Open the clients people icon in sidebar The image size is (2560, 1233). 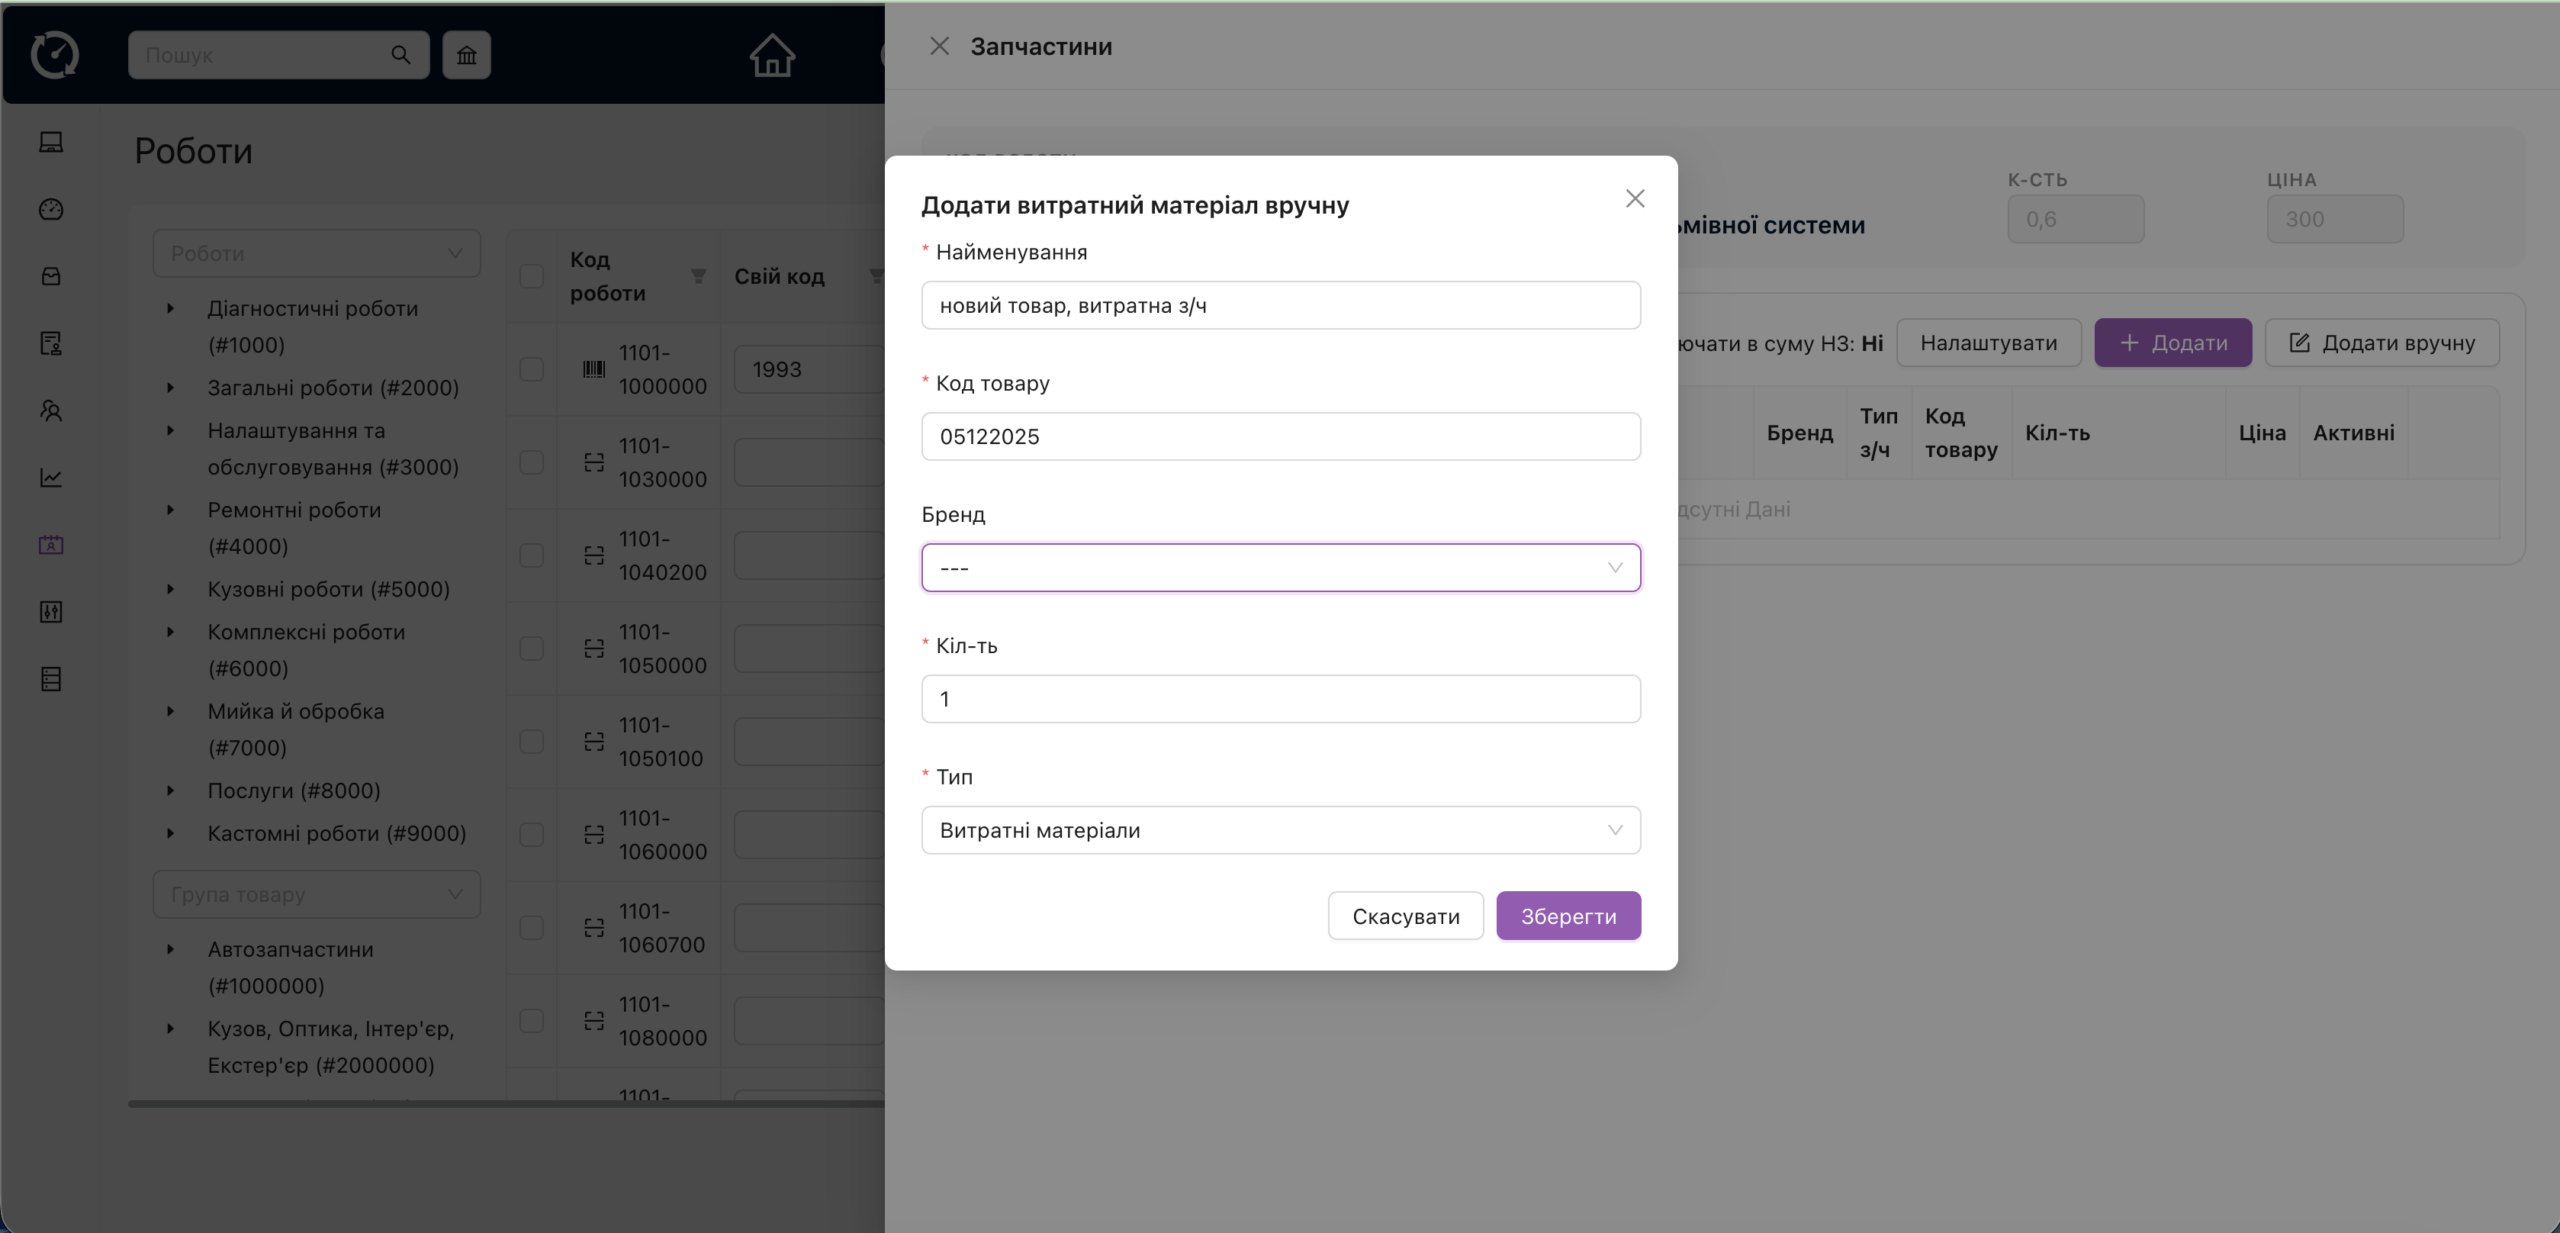51,410
